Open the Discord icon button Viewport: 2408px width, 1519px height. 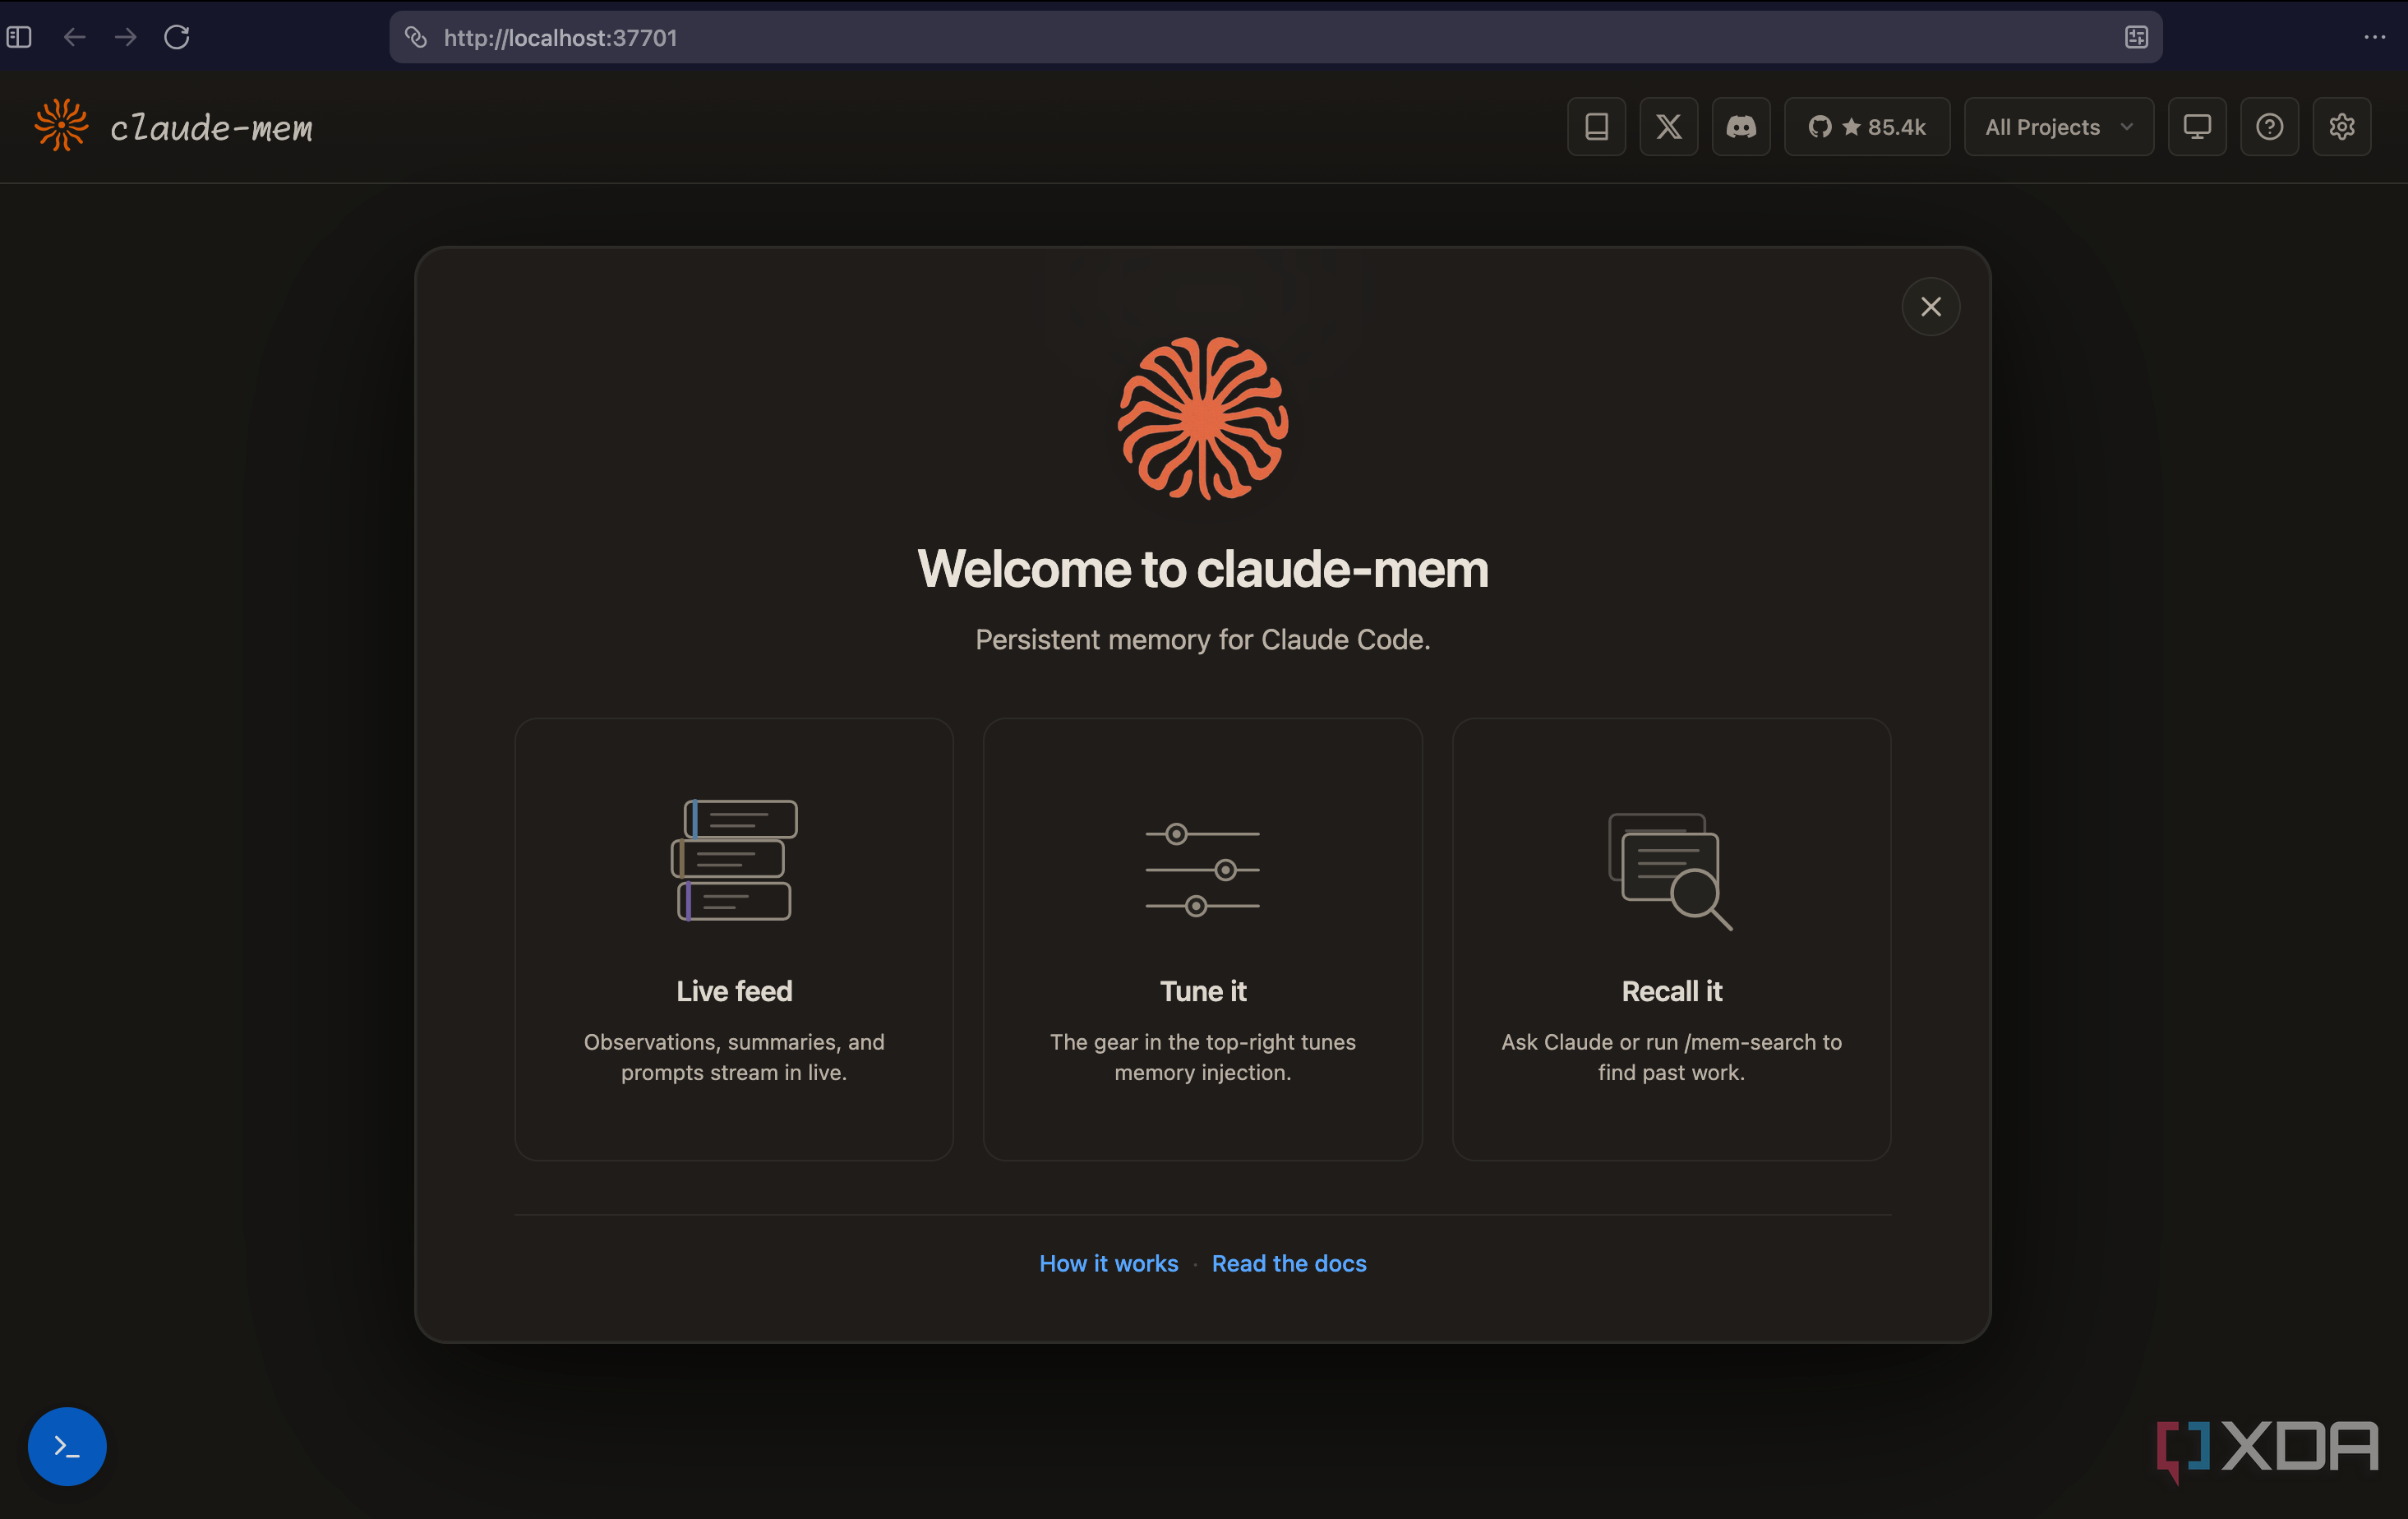click(x=1741, y=127)
